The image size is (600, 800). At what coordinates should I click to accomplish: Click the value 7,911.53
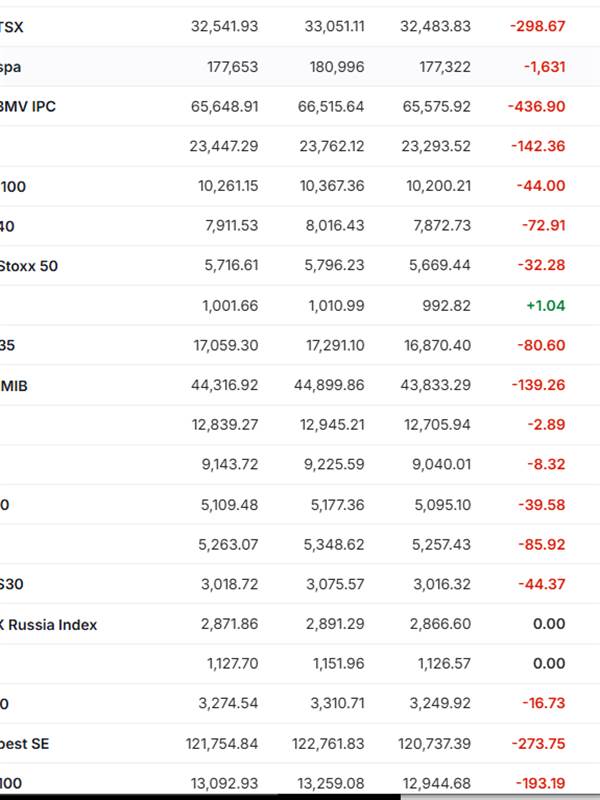point(232,226)
